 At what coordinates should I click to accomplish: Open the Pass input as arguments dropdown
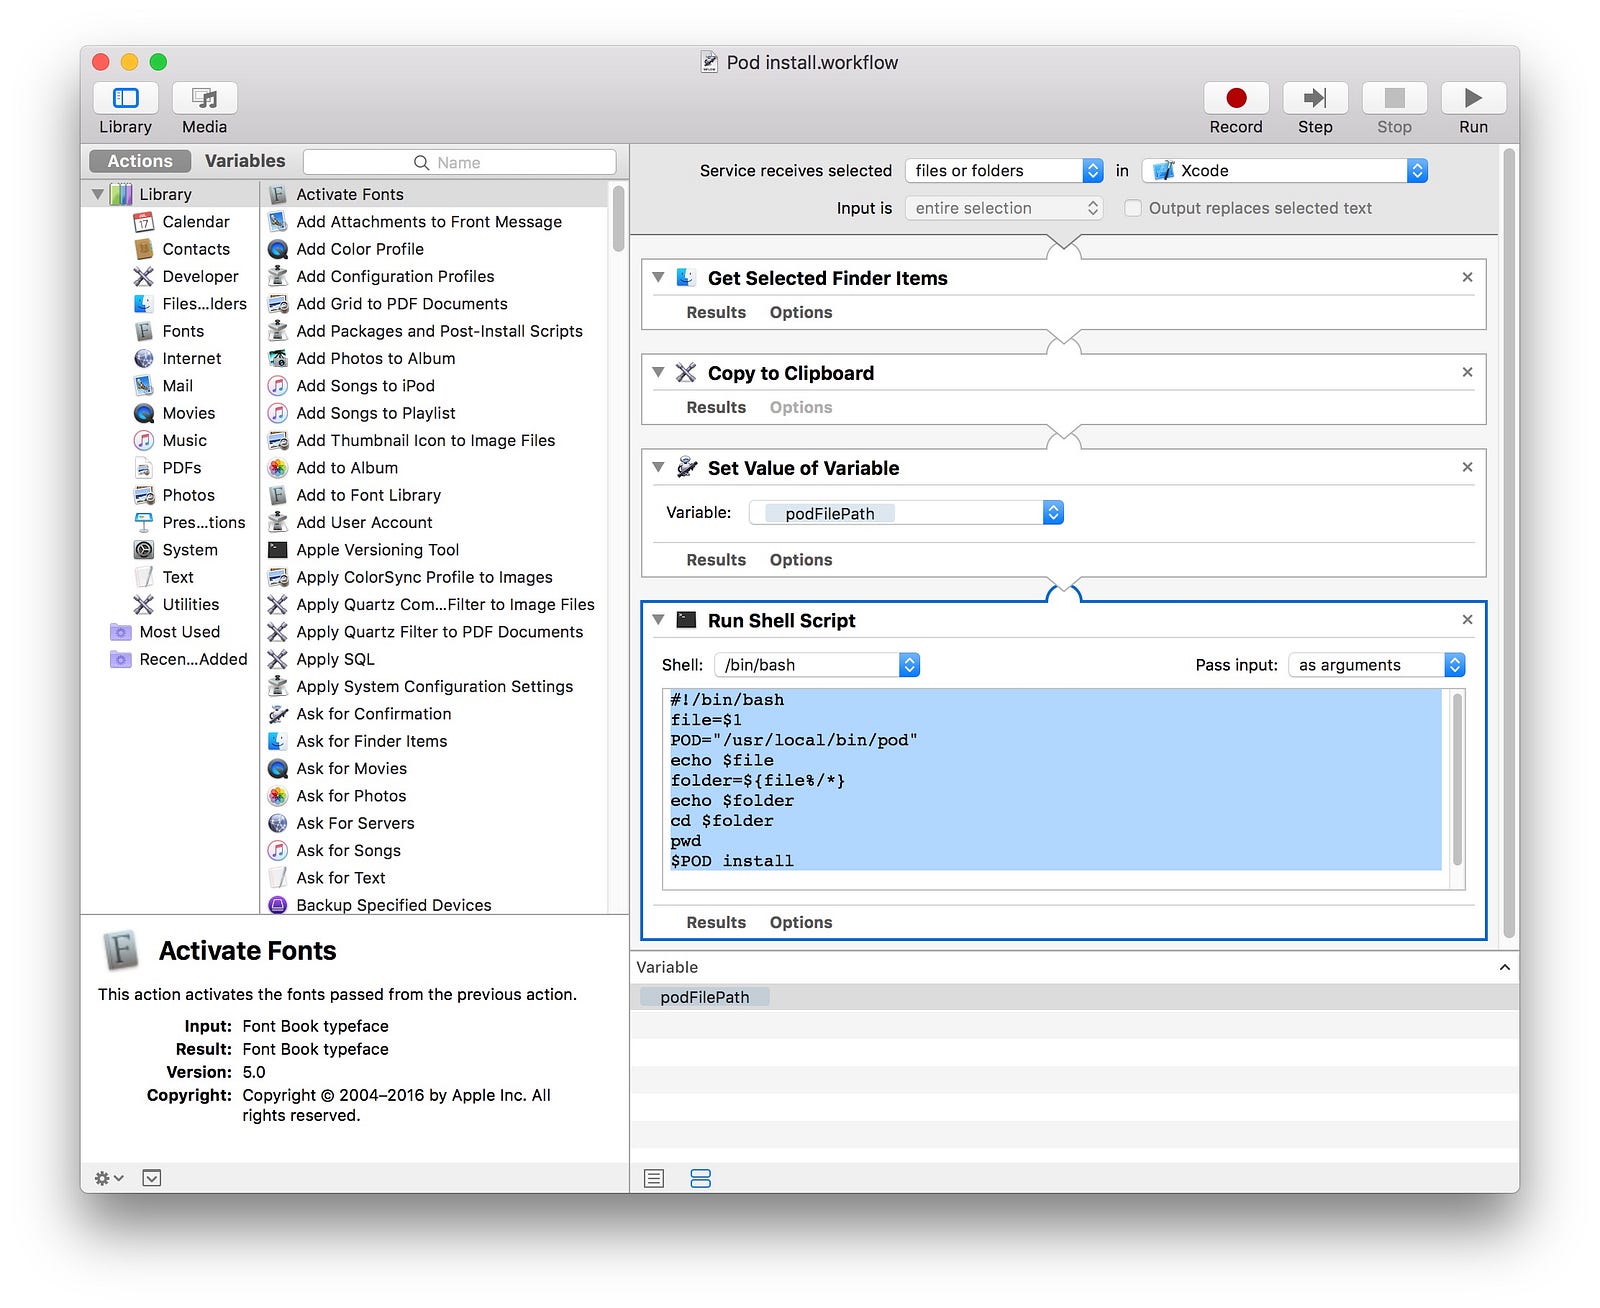[1377, 665]
